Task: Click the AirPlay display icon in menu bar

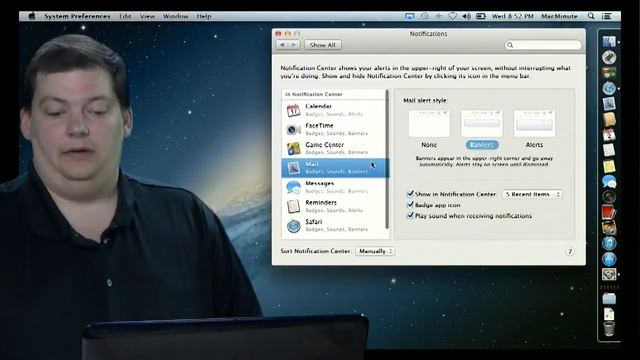Action: (x=409, y=16)
